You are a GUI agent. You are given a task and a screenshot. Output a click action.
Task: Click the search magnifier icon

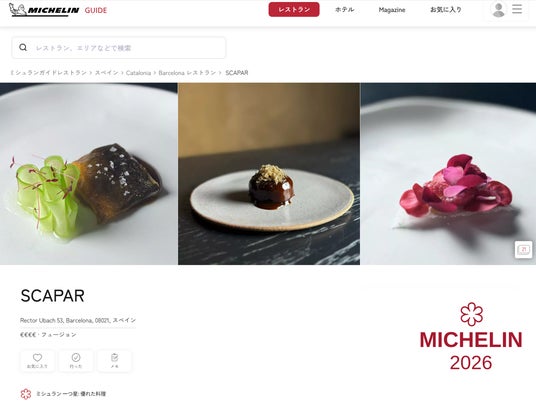pyautogui.click(x=23, y=48)
